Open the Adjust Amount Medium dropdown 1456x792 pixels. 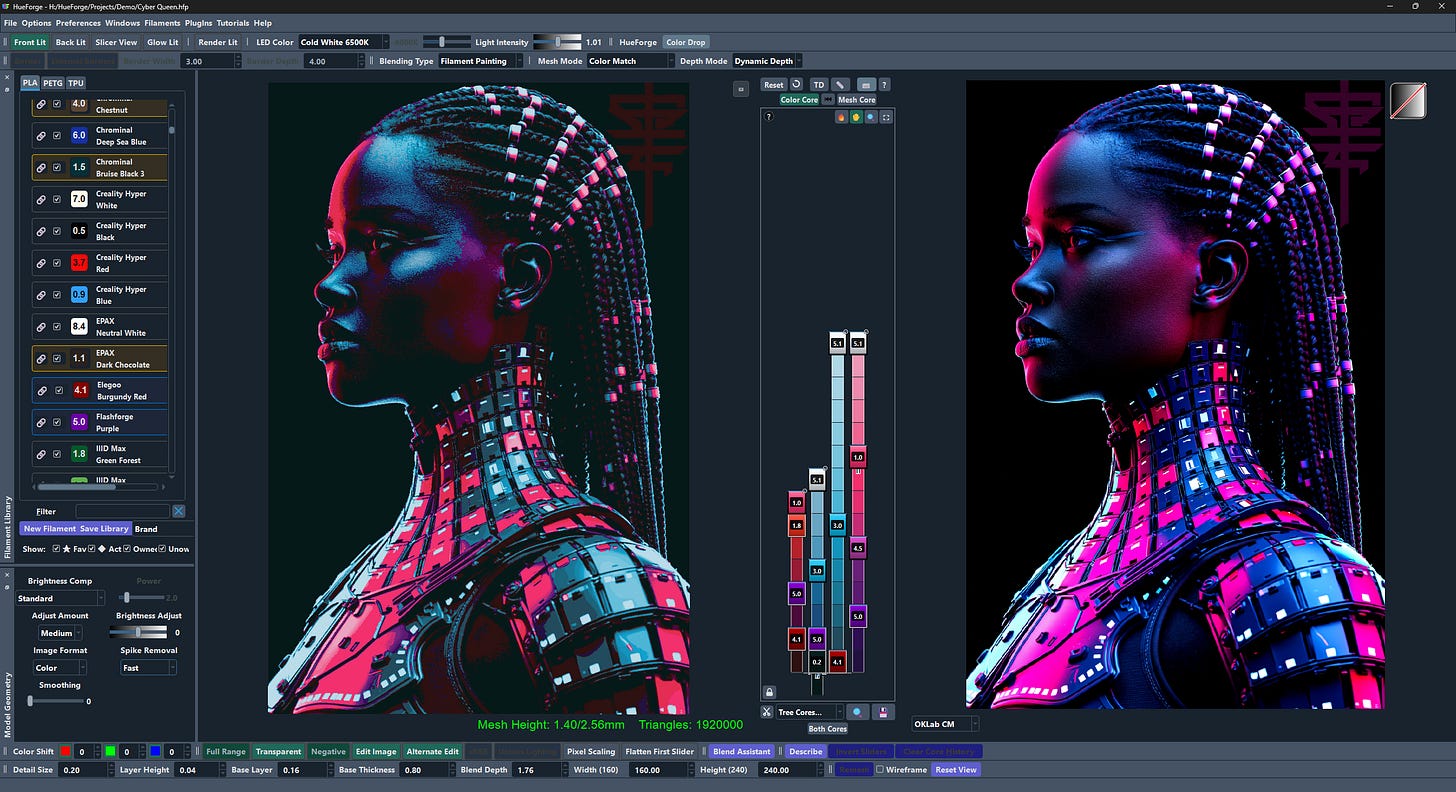coord(60,633)
